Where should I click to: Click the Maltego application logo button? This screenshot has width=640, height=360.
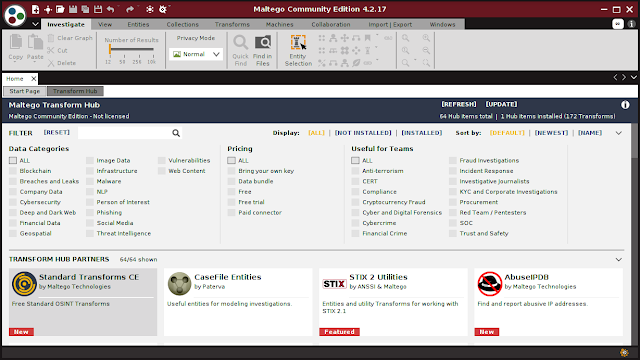click(x=15, y=15)
